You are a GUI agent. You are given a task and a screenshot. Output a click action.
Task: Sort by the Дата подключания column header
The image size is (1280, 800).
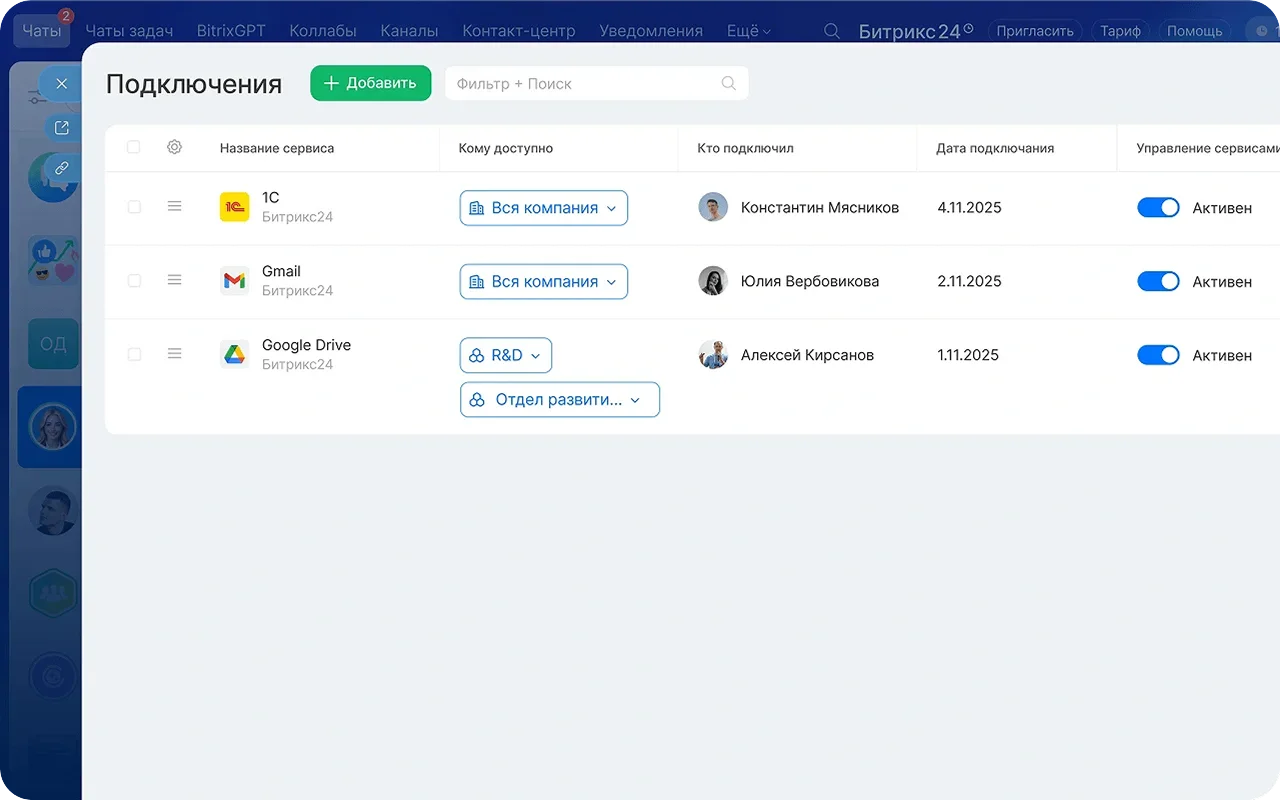pyautogui.click(x=995, y=148)
